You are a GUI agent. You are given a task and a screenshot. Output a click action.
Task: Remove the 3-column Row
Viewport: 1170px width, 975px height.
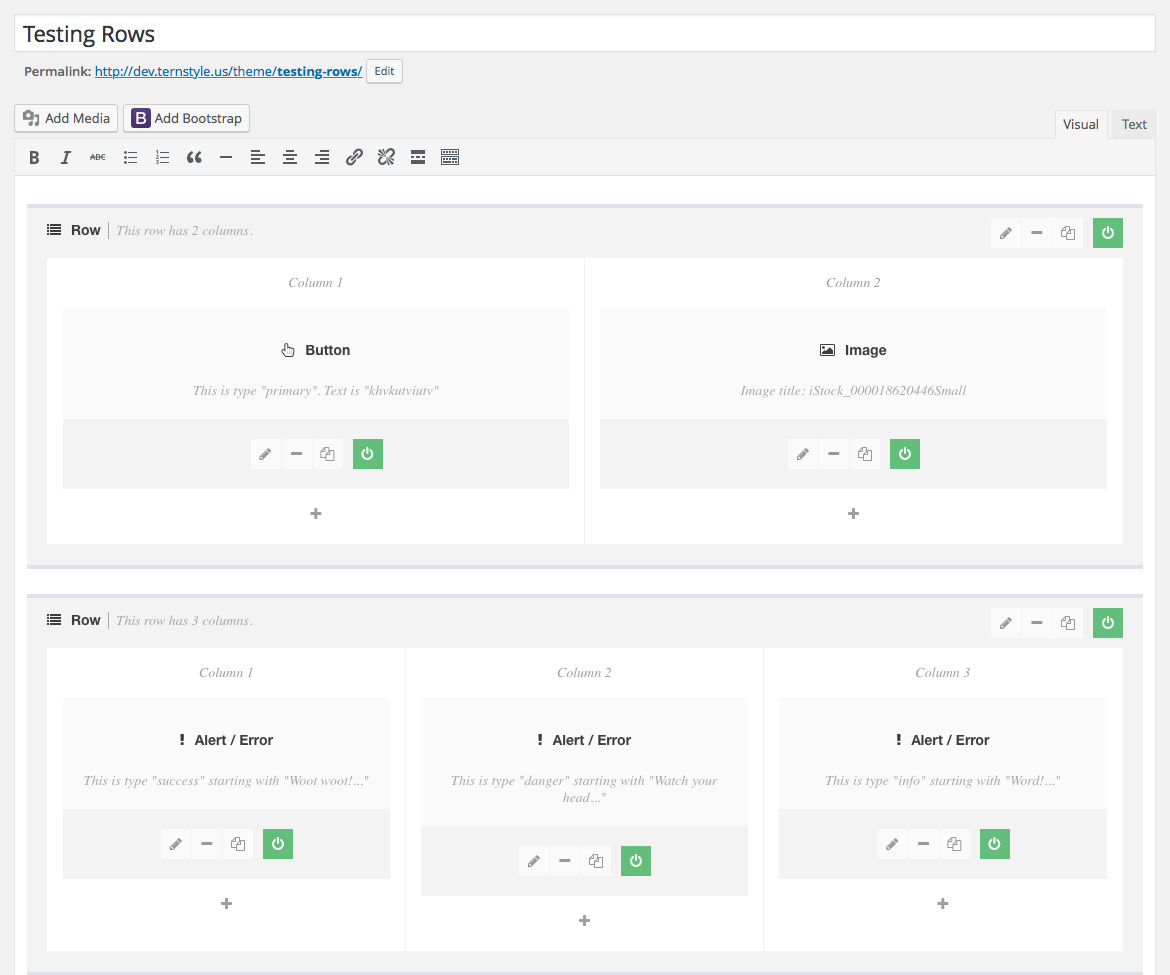[1036, 623]
